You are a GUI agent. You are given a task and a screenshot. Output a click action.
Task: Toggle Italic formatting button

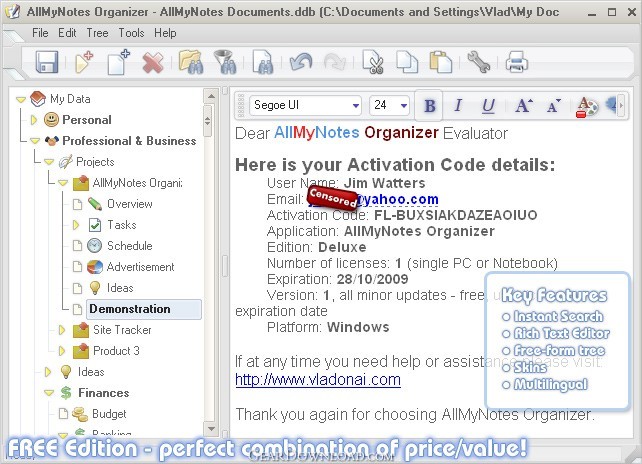(x=458, y=106)
